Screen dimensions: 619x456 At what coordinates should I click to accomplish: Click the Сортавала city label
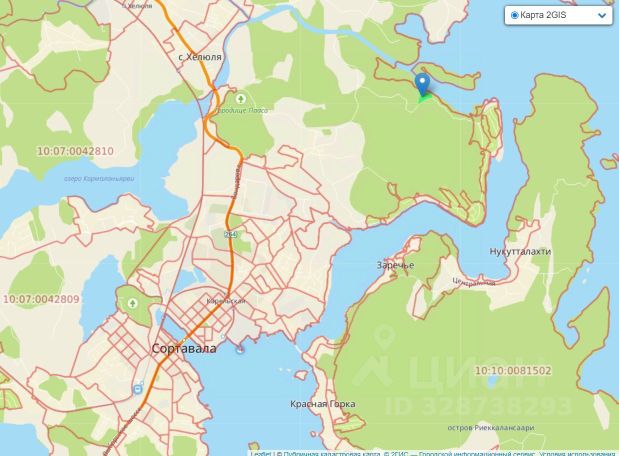184,349
